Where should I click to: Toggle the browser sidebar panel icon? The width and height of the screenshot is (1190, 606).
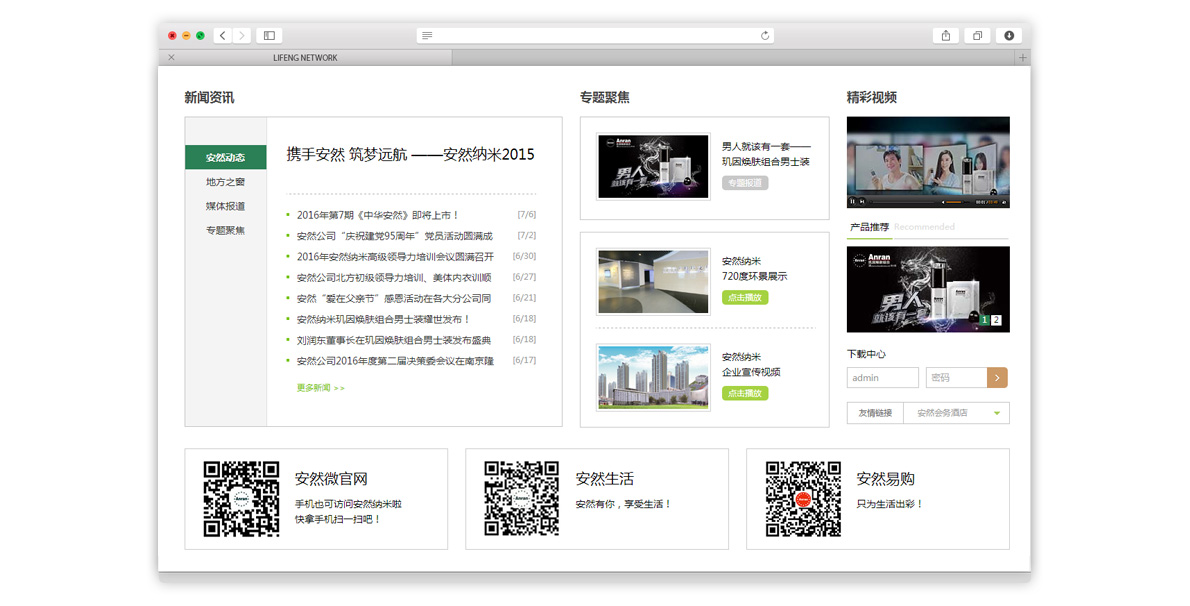(x=269, y=36)
